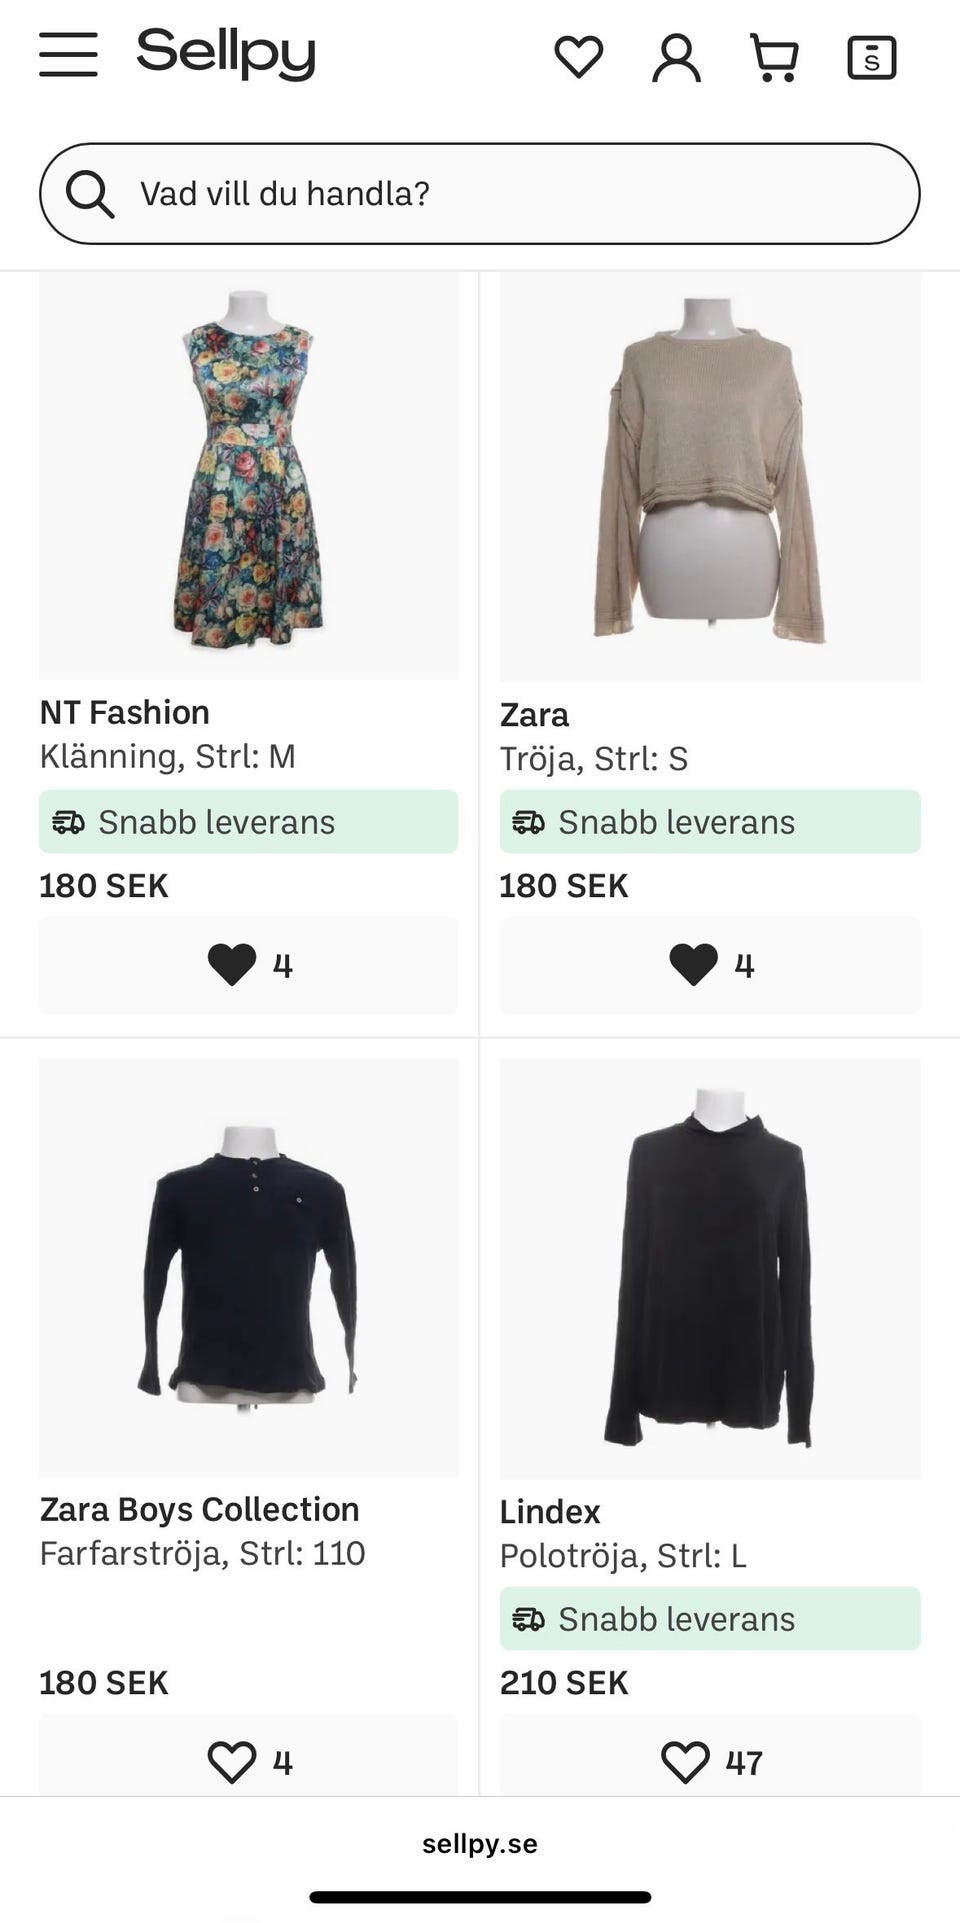Open the NT Fashion product title
This screenshot has height=1923, width=960.
pos(125,712)
